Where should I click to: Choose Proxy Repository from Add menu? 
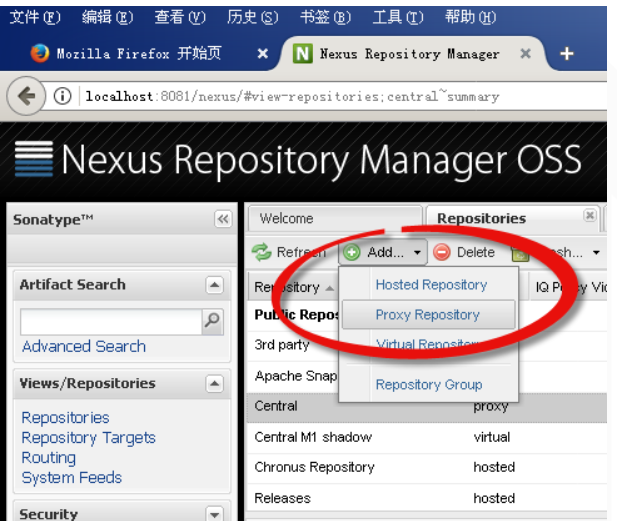(428, 314)
